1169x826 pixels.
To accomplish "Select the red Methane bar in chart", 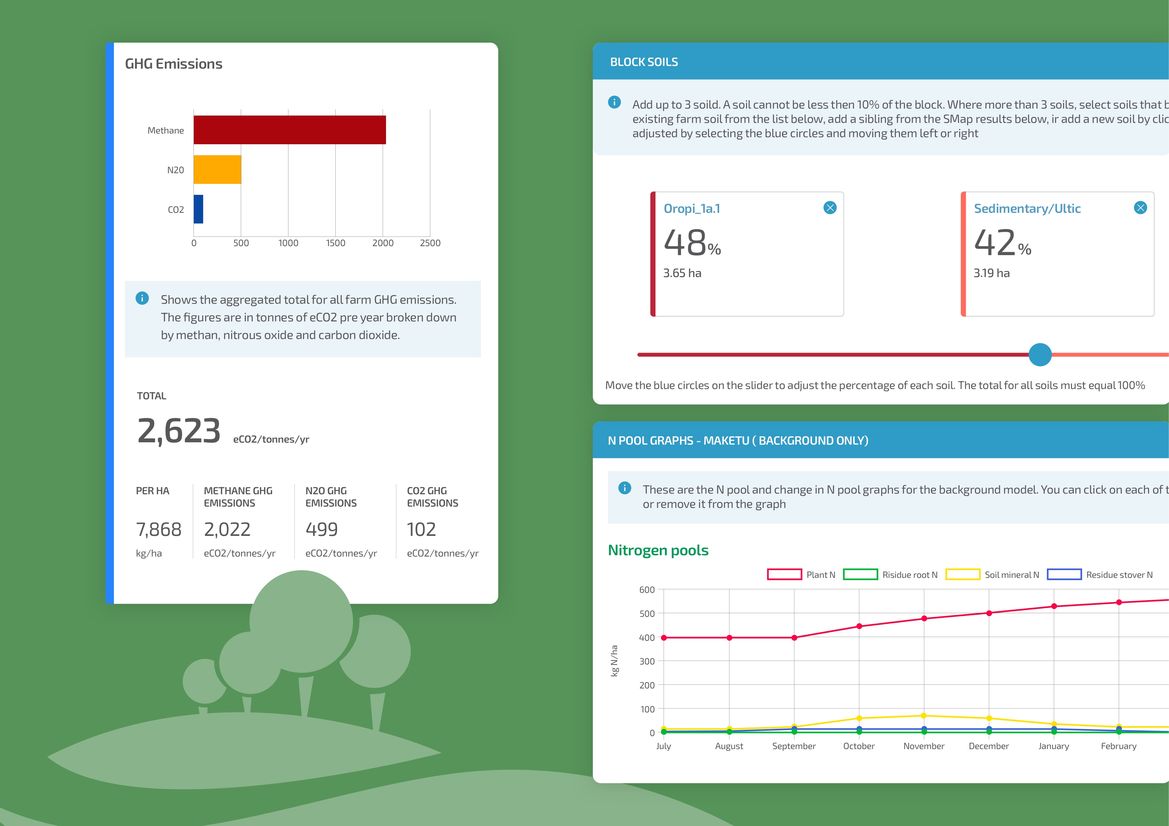I will point(289,130).
